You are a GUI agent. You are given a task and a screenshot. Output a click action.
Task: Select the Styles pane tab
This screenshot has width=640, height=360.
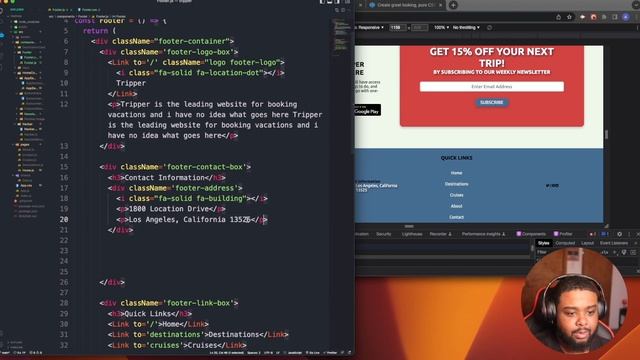[x=544, y=243]
